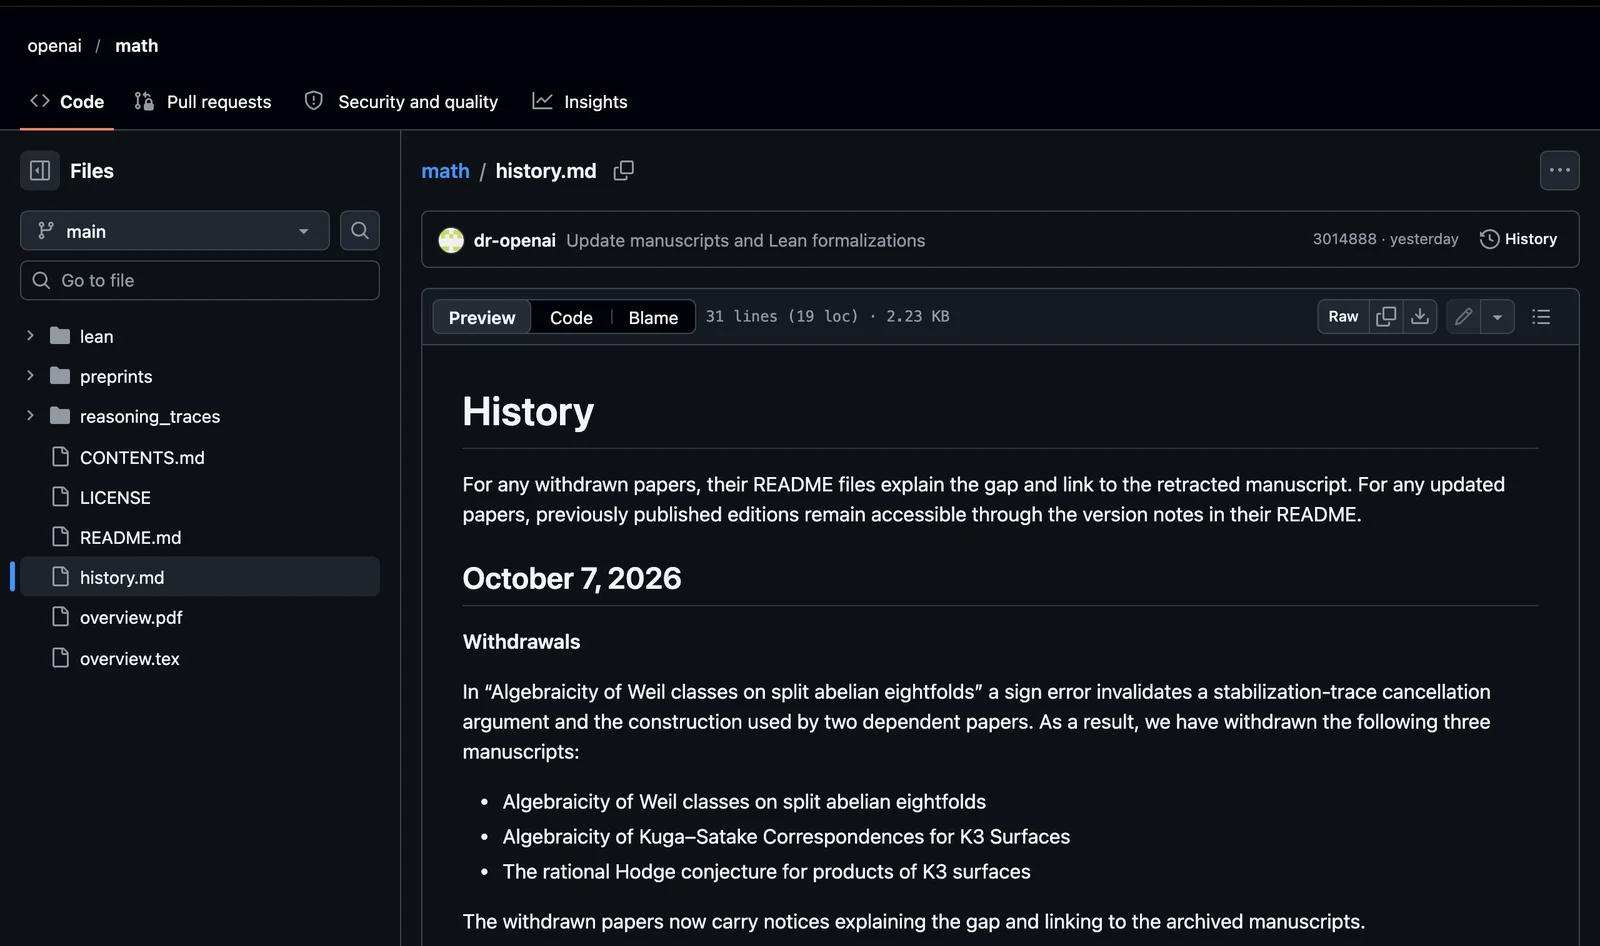Open the Pull requests tab
Screen dimensions: 1600x946
(x=203, y=102)
